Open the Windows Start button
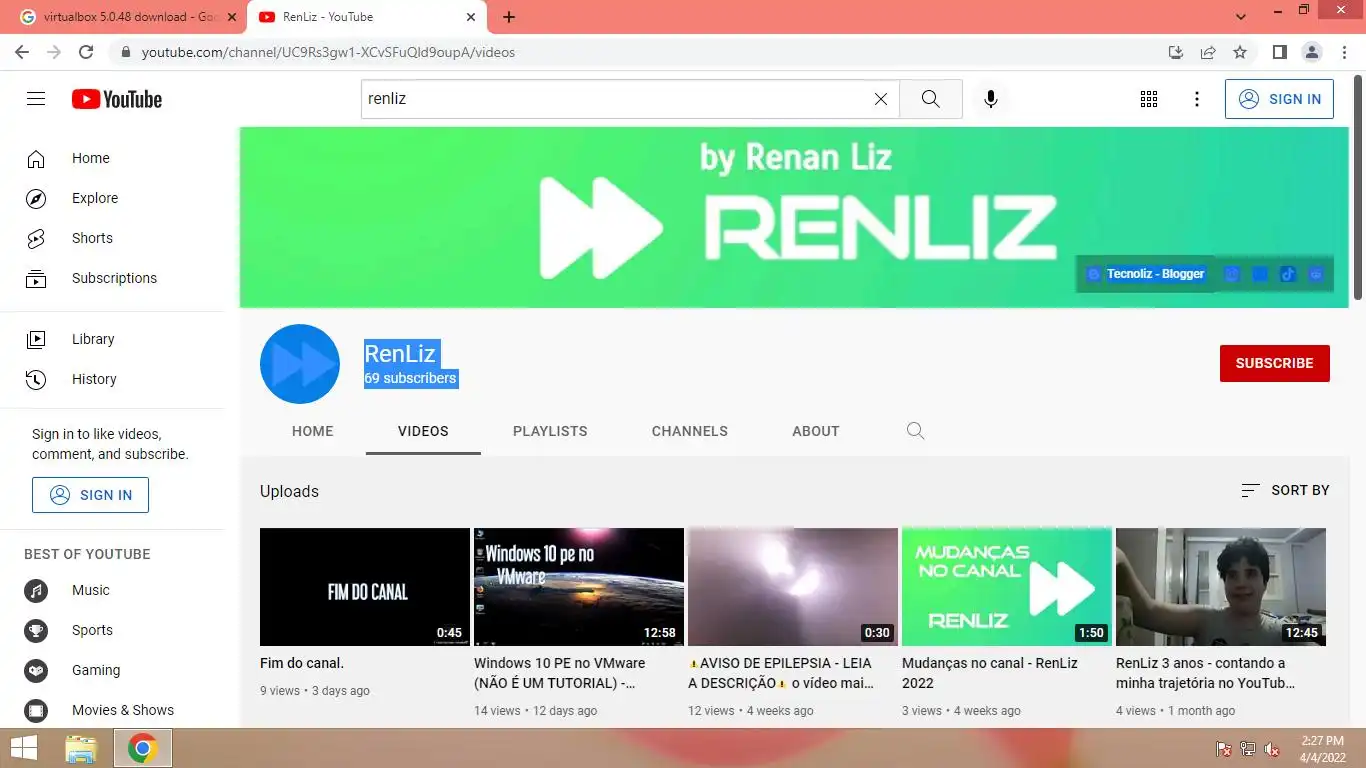Viewport: 1366px width, 768px height. coord(23,748)
